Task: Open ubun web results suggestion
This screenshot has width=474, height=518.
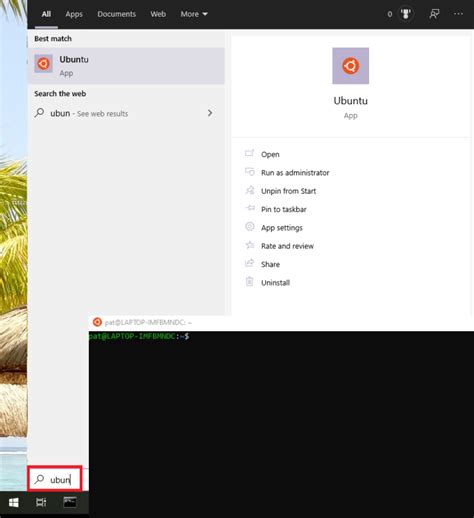Action: coord(126,113)
